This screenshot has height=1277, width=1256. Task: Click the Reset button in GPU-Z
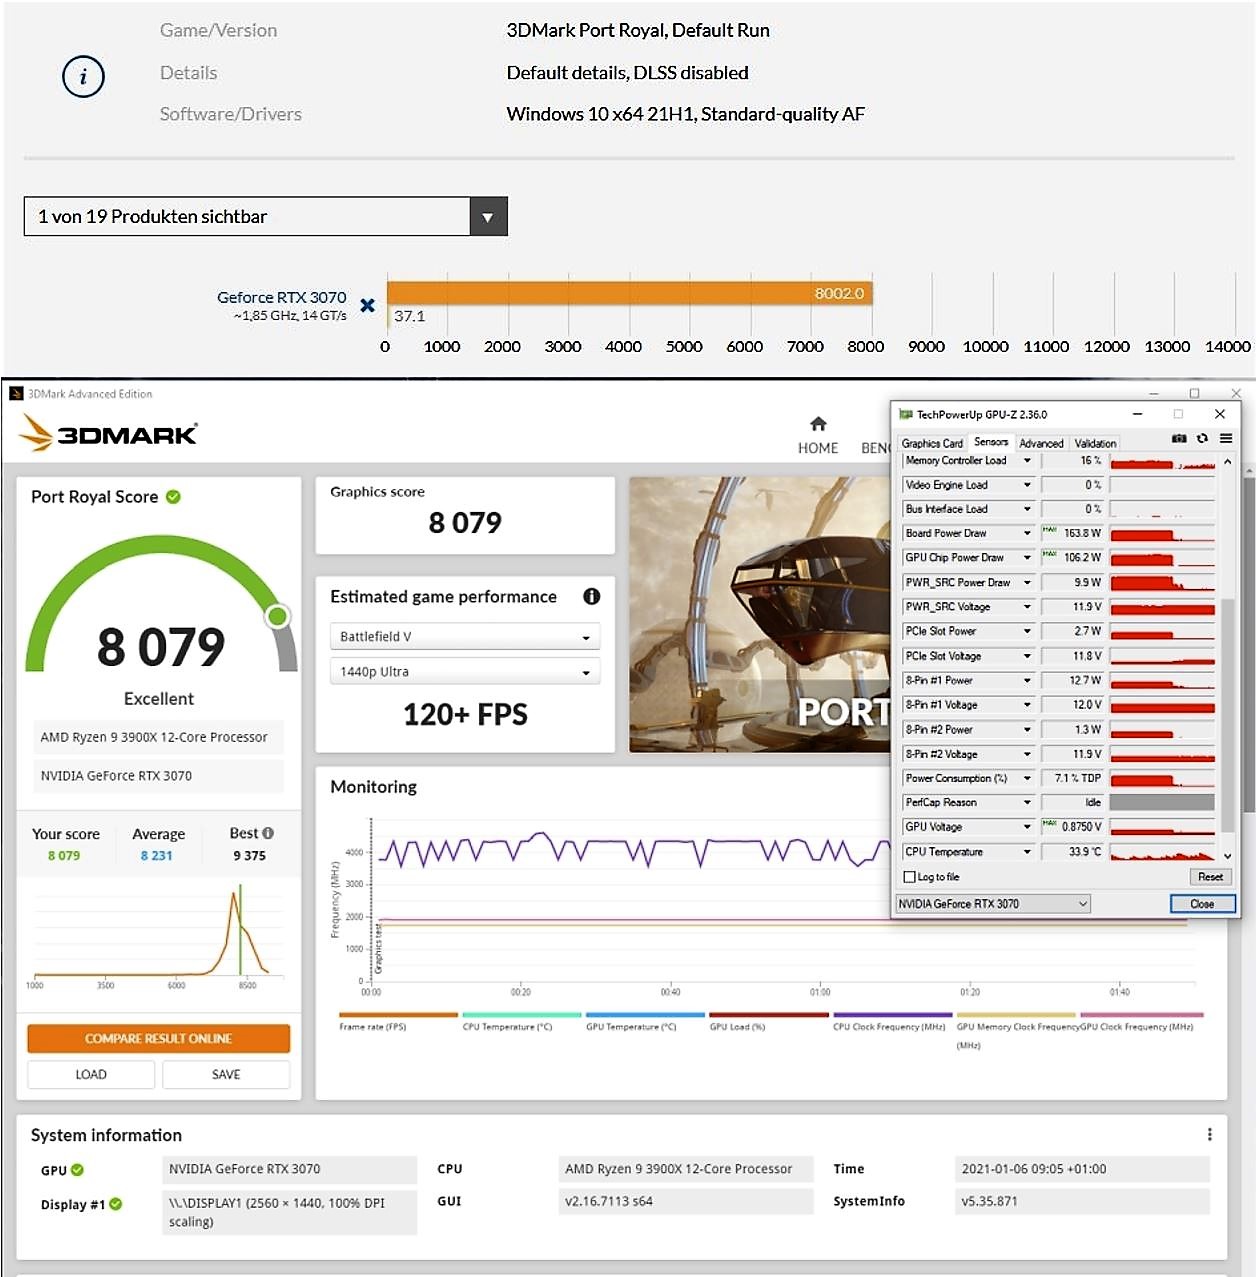(1210, 877)
